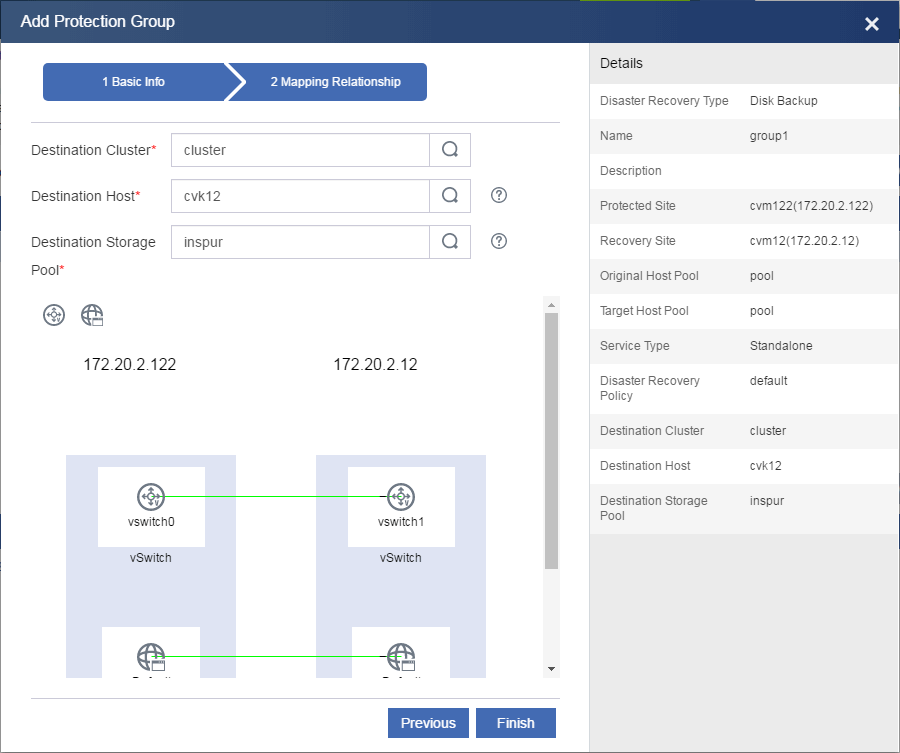Click the Finish button
The width and height of the screenshot is (900, 753).
click(515, 723)
